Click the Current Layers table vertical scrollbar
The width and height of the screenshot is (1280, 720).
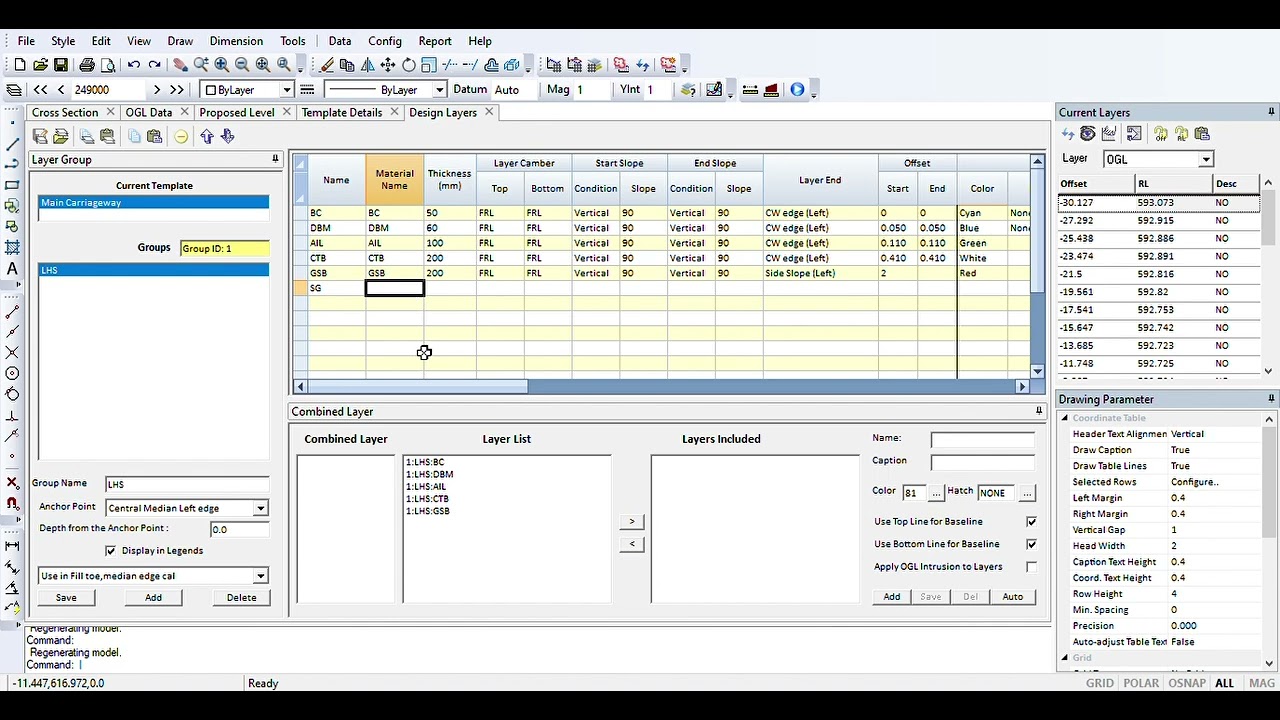point(1268,277)
